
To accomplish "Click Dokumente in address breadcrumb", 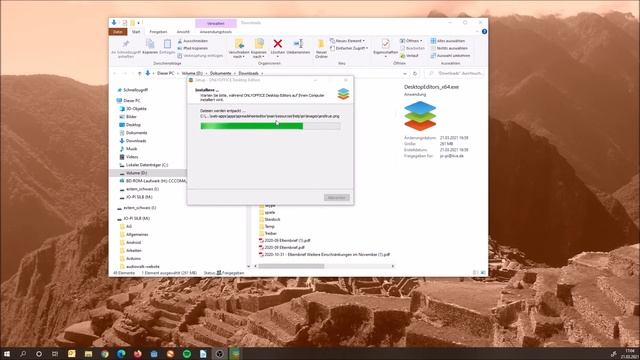I will (220, 73).
